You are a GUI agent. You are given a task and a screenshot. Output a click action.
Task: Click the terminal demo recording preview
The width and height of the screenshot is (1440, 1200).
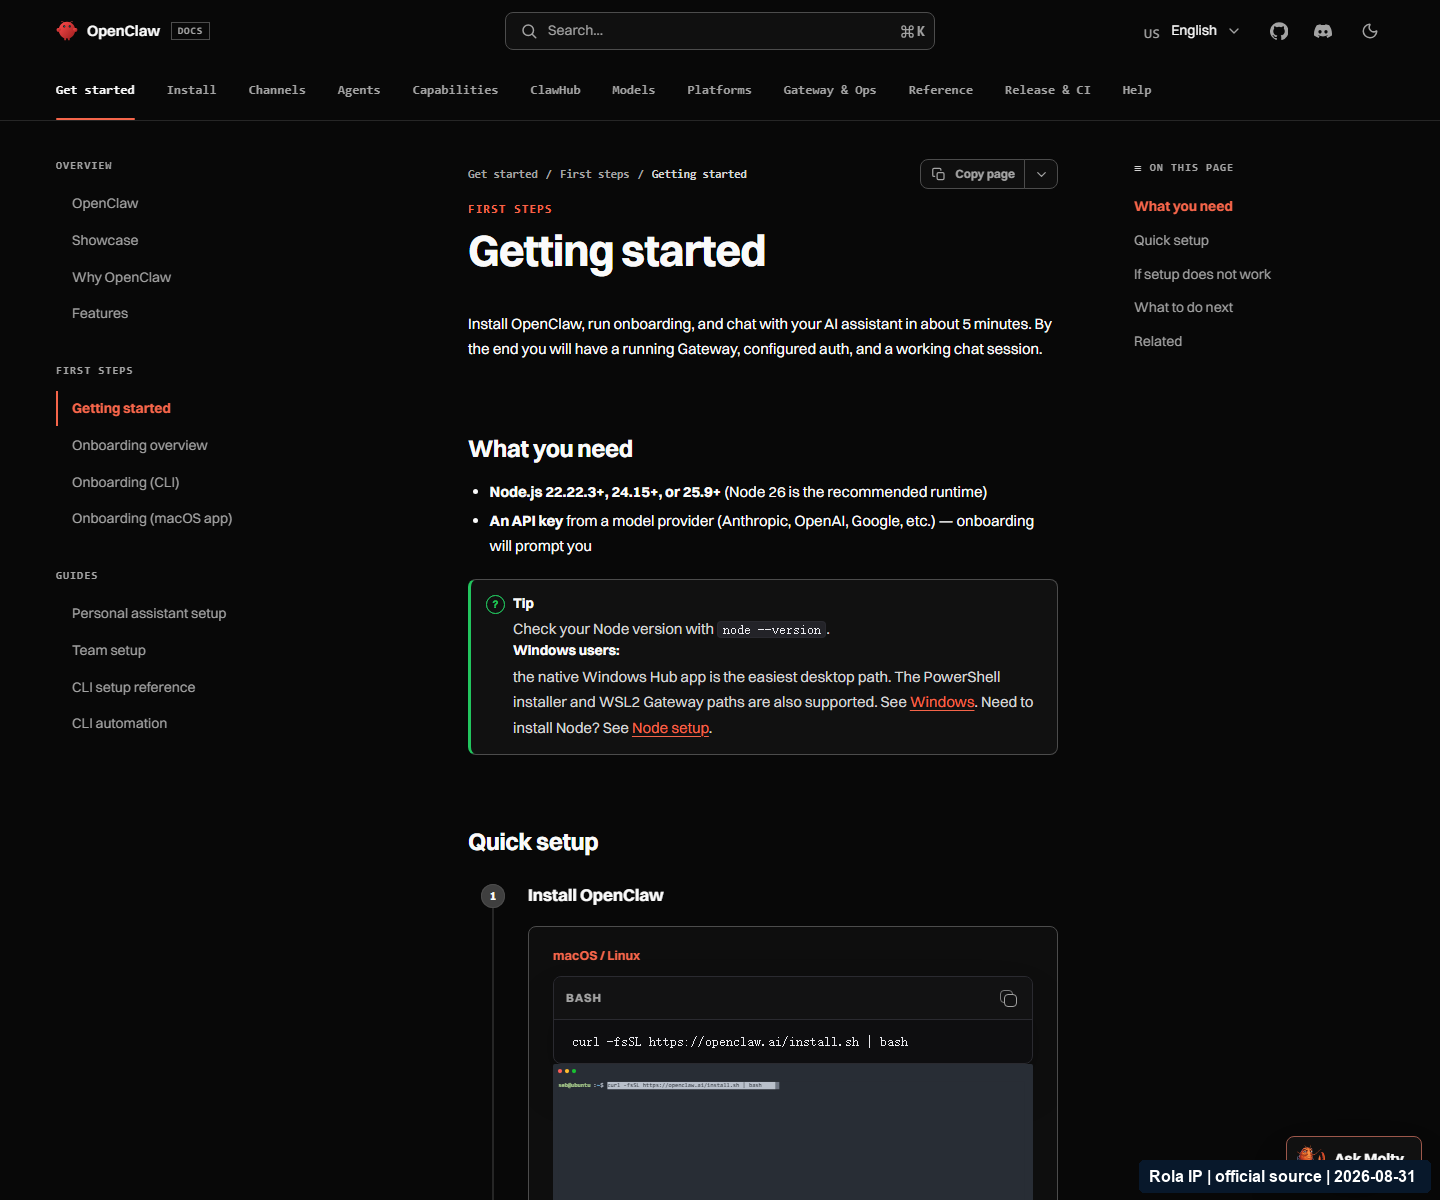pyautogui.click(x=793, y=1131)
